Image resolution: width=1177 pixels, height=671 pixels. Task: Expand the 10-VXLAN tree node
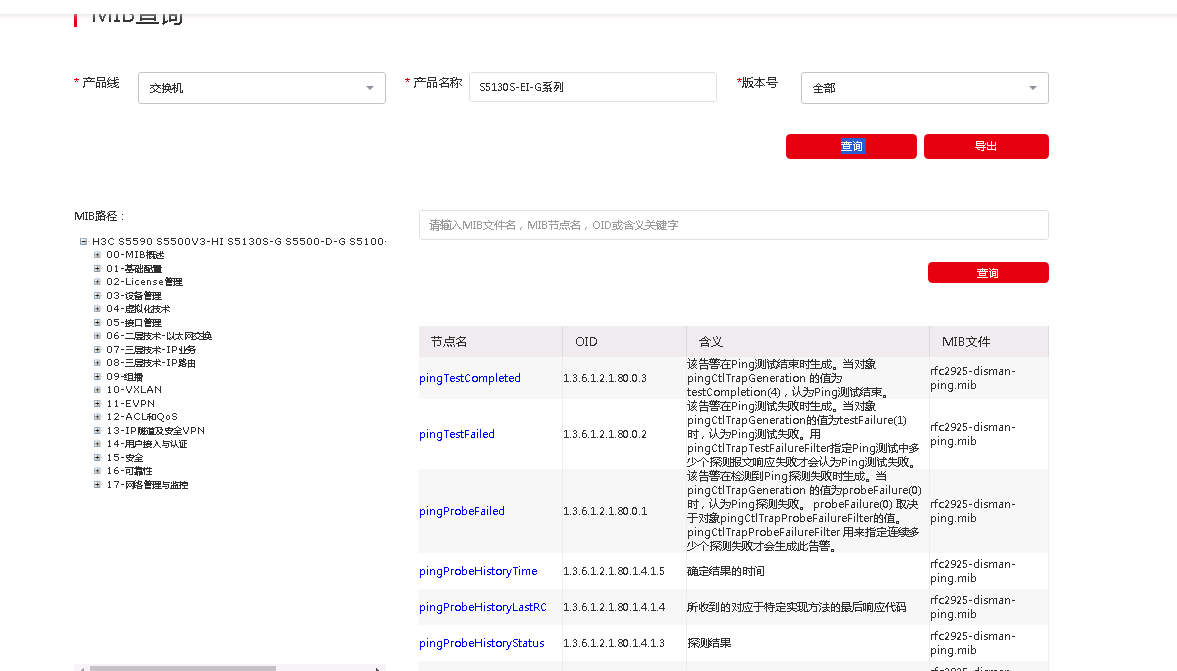click(97, 390)
